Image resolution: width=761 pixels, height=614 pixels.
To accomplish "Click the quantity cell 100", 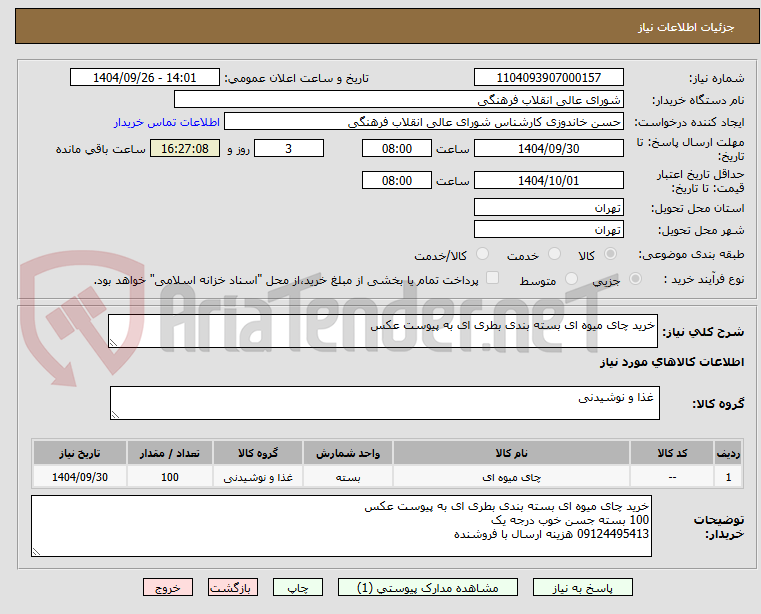I will coord(169,477).
